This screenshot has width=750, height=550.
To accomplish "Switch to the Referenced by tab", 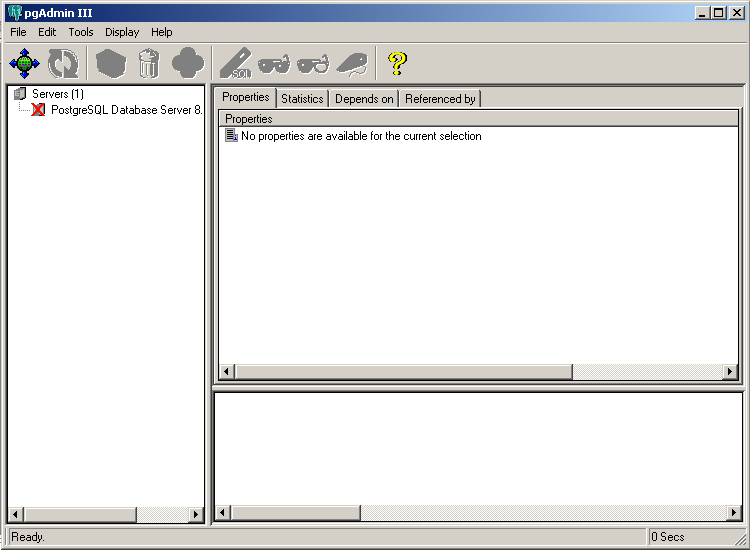I will 440,99.
